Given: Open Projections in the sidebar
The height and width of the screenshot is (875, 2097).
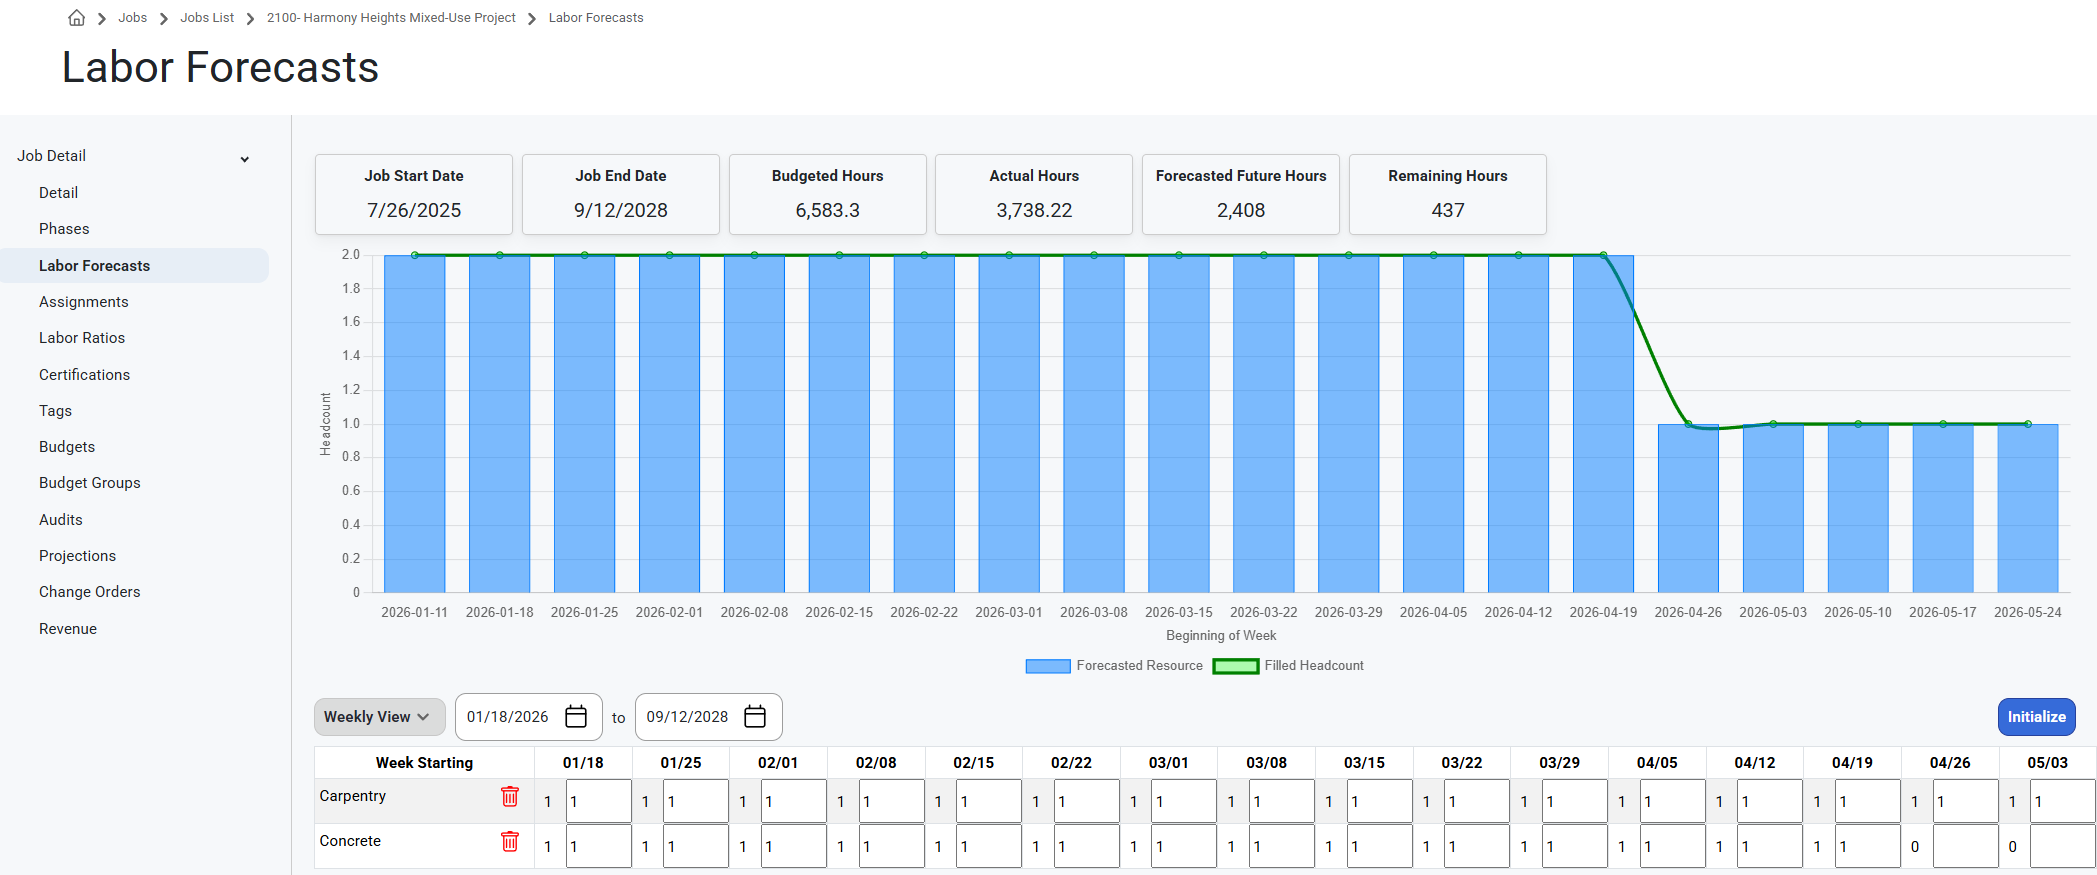Looking at the screenshot, I should click(x=77, y=556).
